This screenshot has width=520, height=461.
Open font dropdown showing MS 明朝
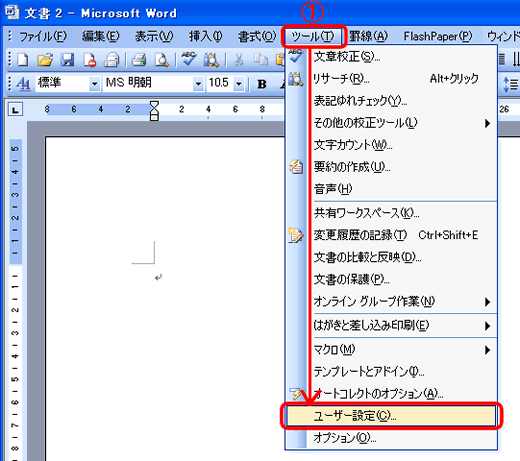[198, 84]
